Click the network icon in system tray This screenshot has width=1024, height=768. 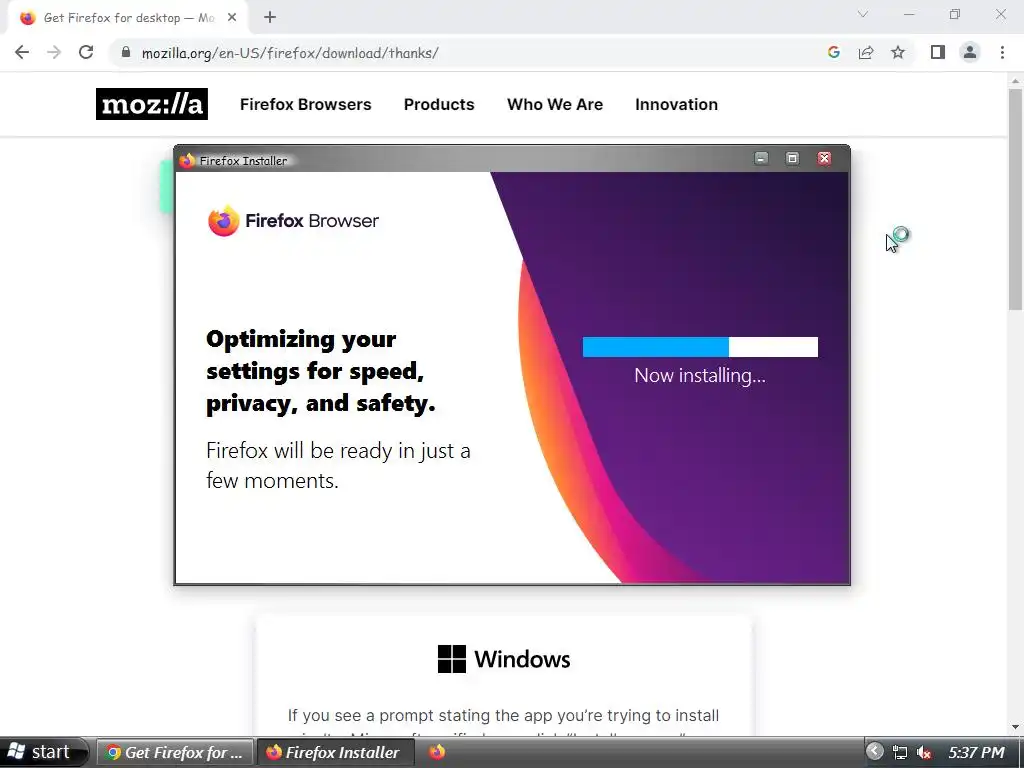coord(900,752)
